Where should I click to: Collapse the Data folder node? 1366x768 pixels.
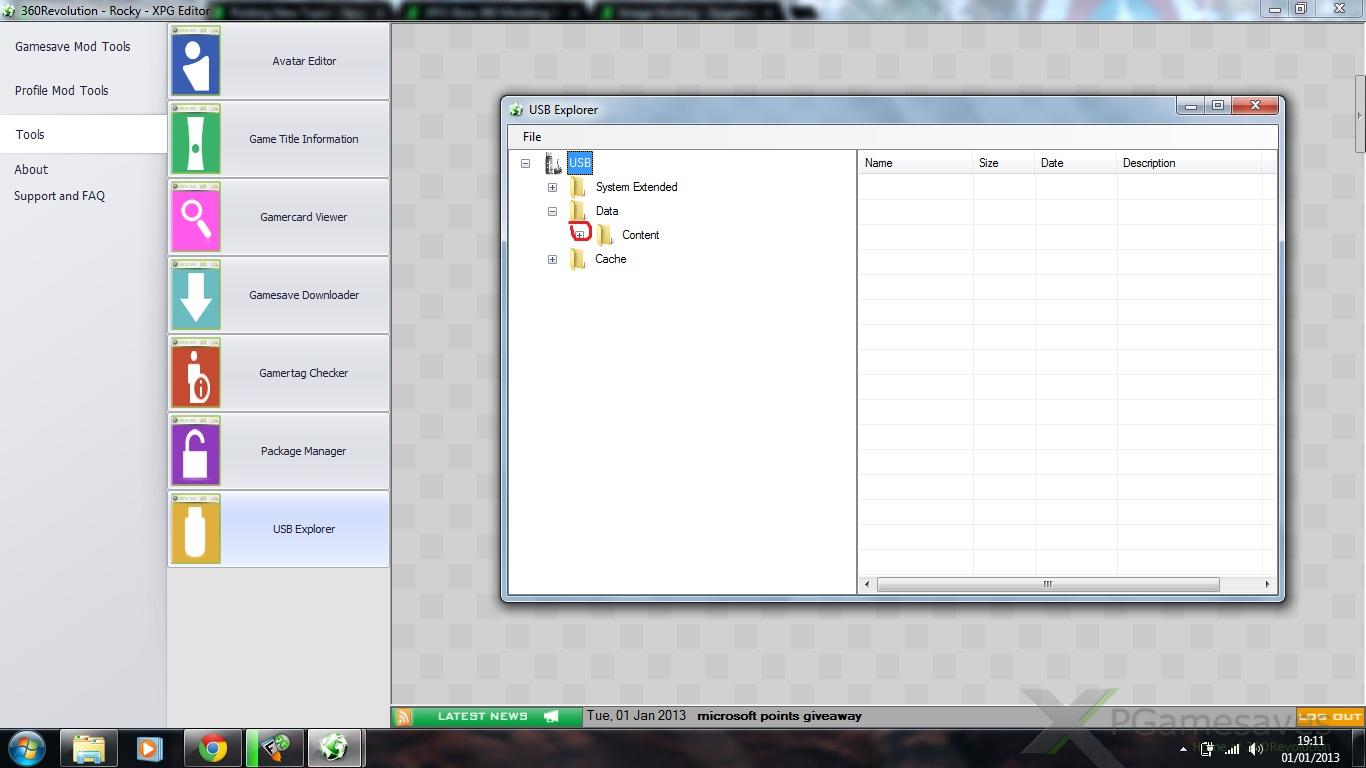[x=552, y=211]
